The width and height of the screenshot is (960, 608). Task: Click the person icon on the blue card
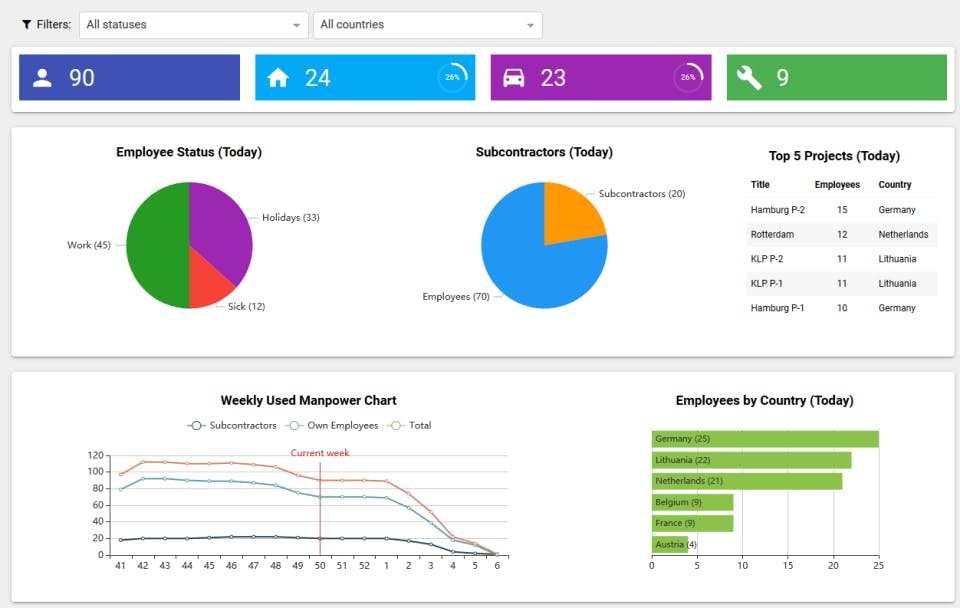(42, 78)
